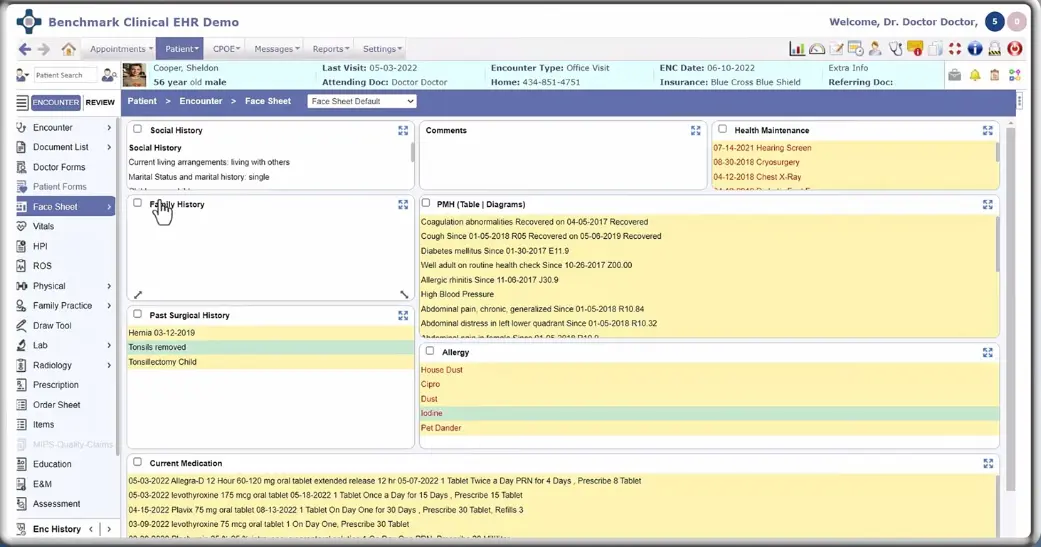Viewport: 1041px width, 547px height.
Task: Expand the Physical sidebar chevron
Action: click(109, 286)
